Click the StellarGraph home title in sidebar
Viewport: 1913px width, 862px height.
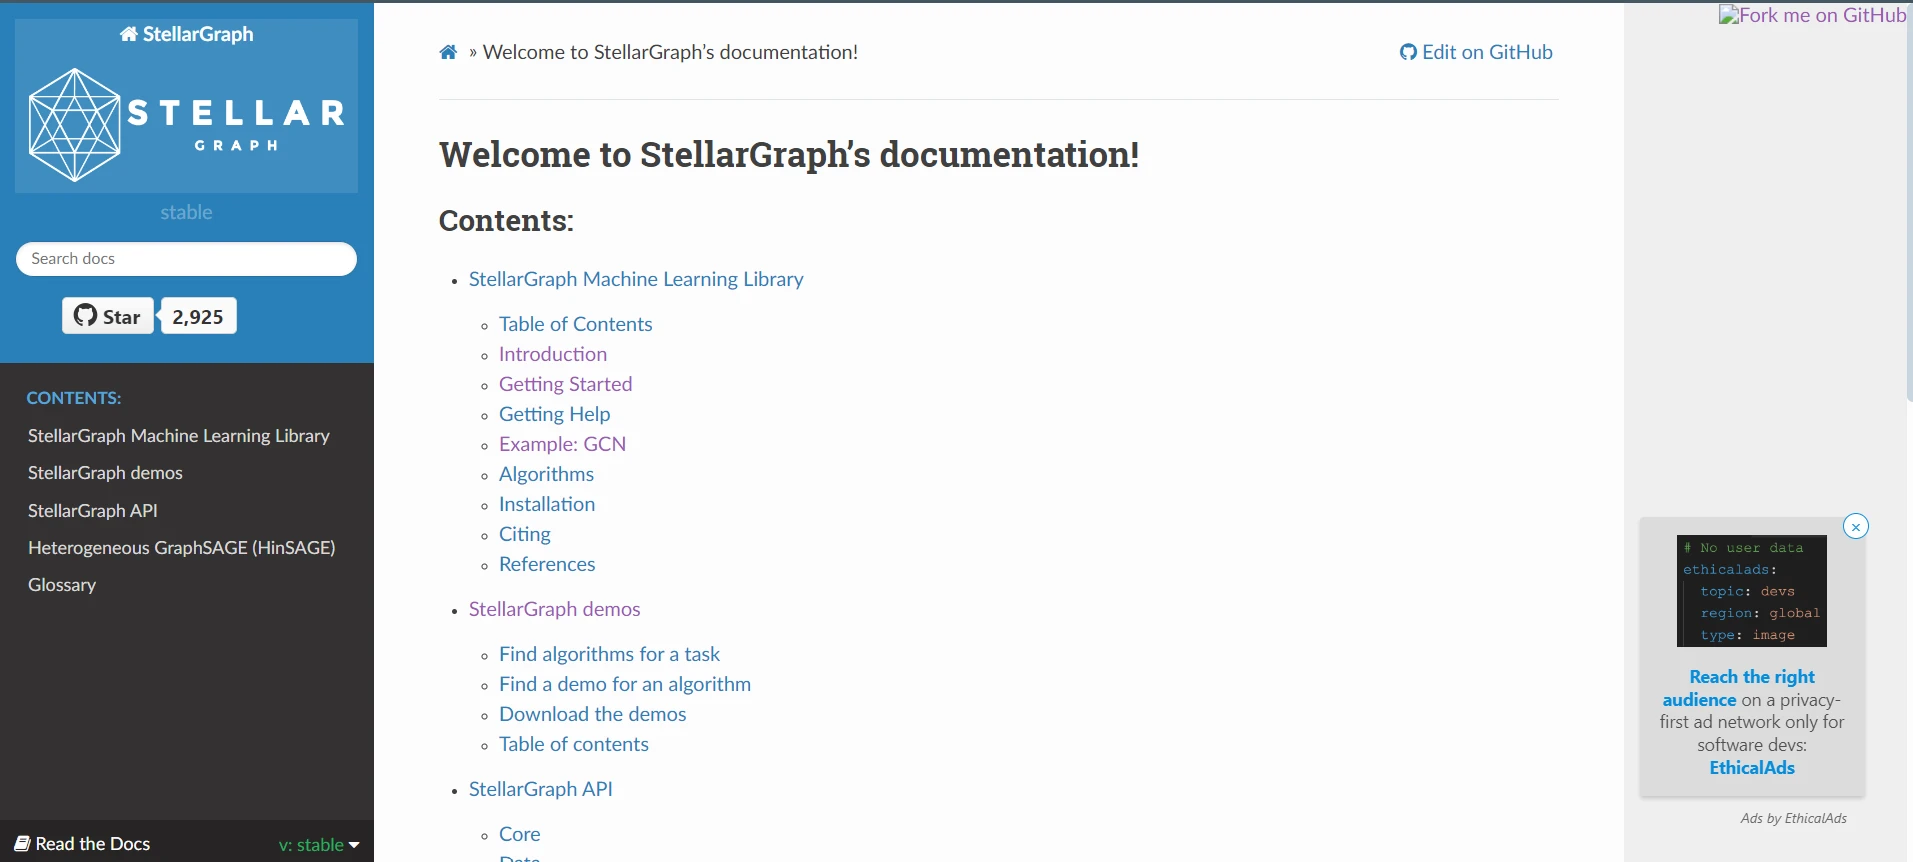point(187,34)
